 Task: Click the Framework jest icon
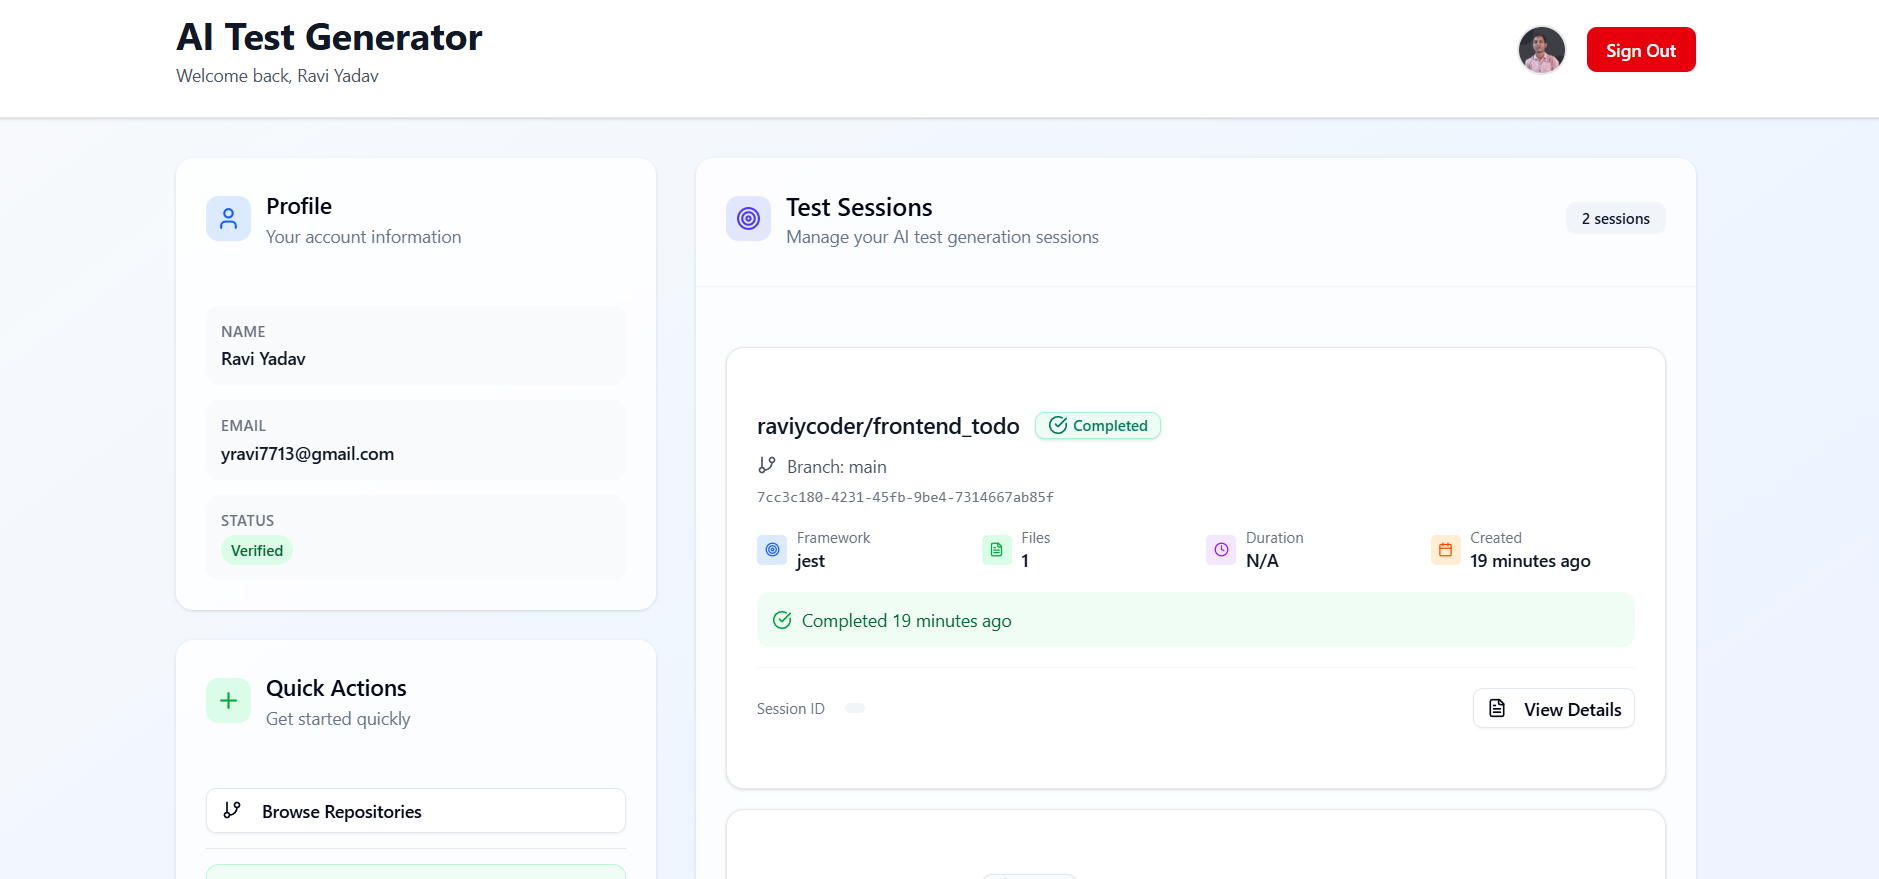pyautogui.click(x=772, y=549)
